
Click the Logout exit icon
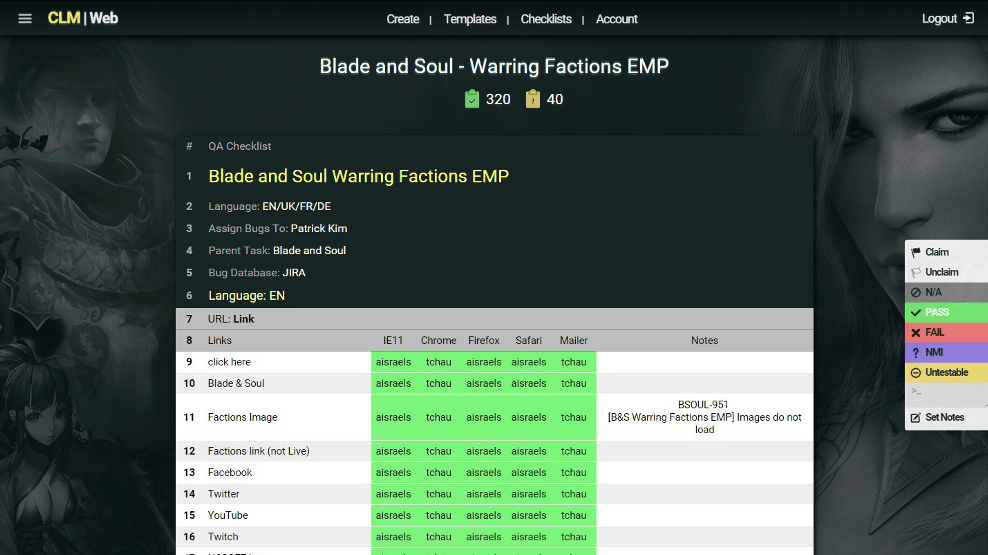tap(968, 18)
